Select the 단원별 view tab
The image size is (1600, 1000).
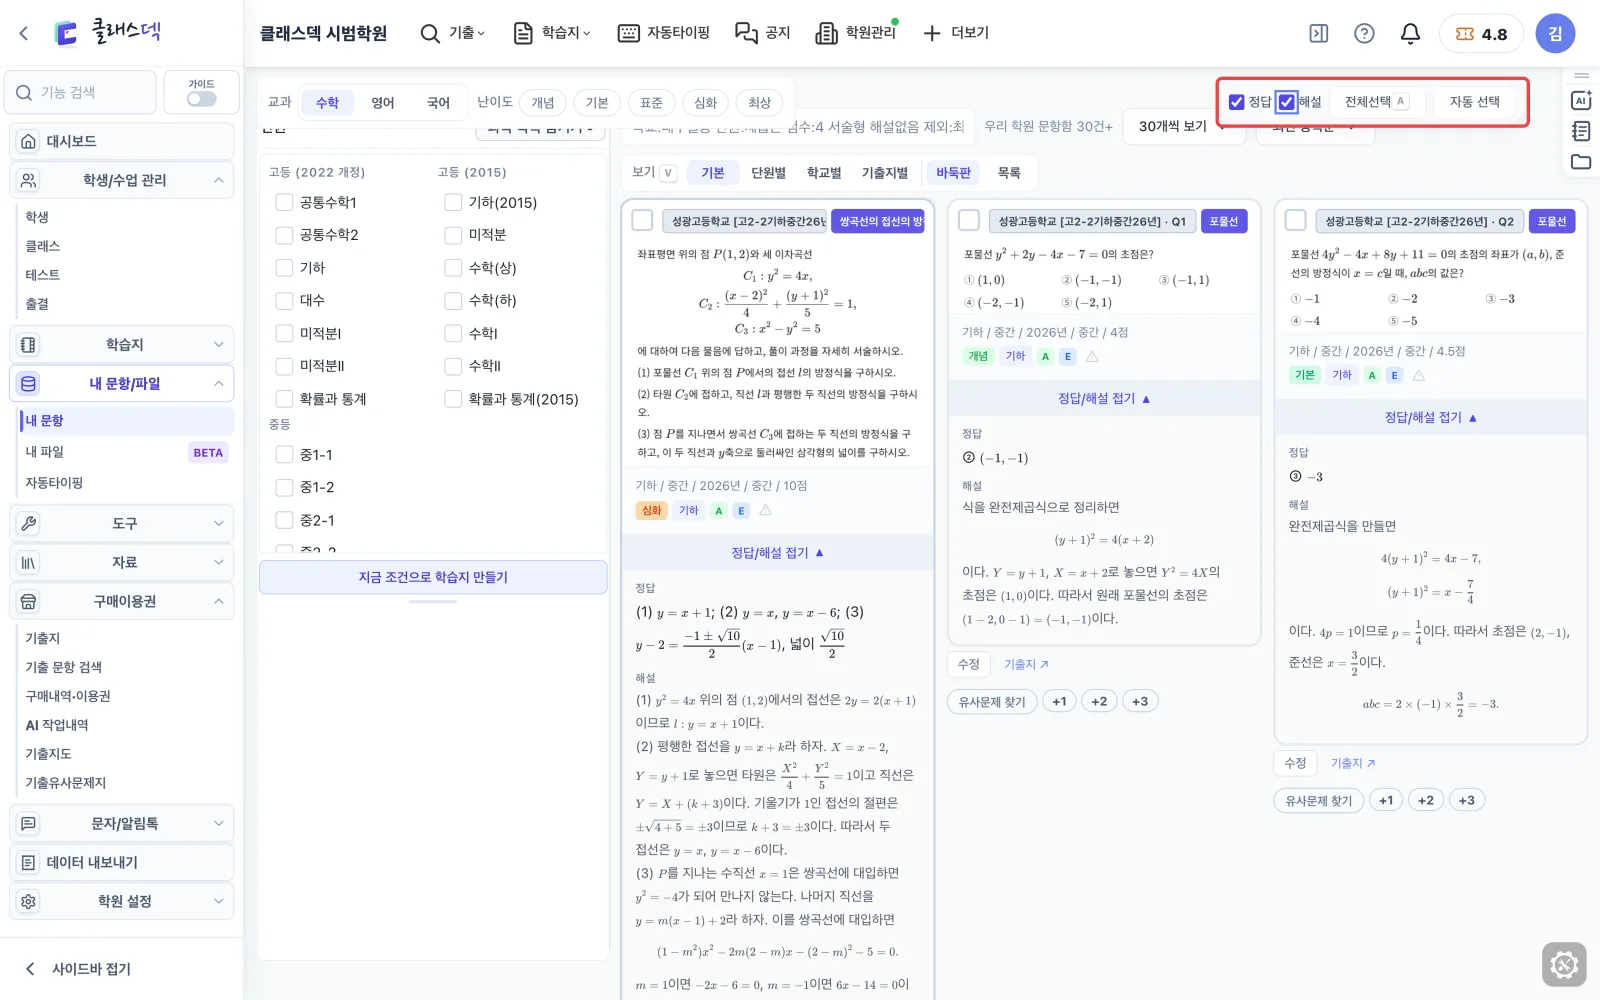(x=769, y=173)
